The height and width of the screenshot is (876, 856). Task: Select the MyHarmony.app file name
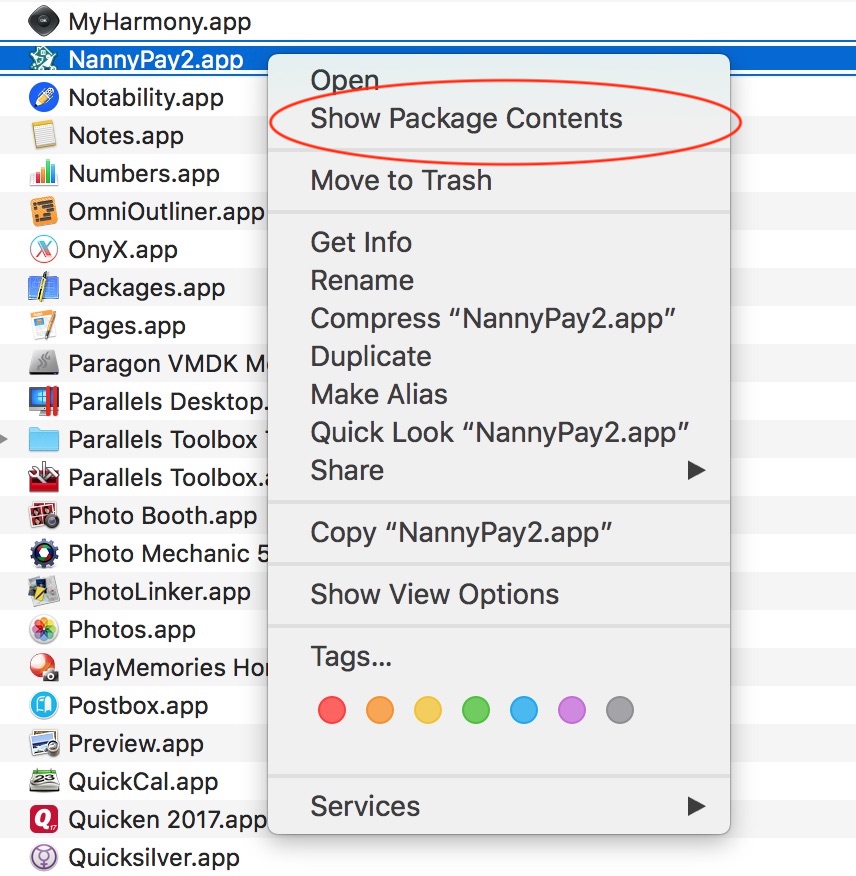[x=160, y=22]
